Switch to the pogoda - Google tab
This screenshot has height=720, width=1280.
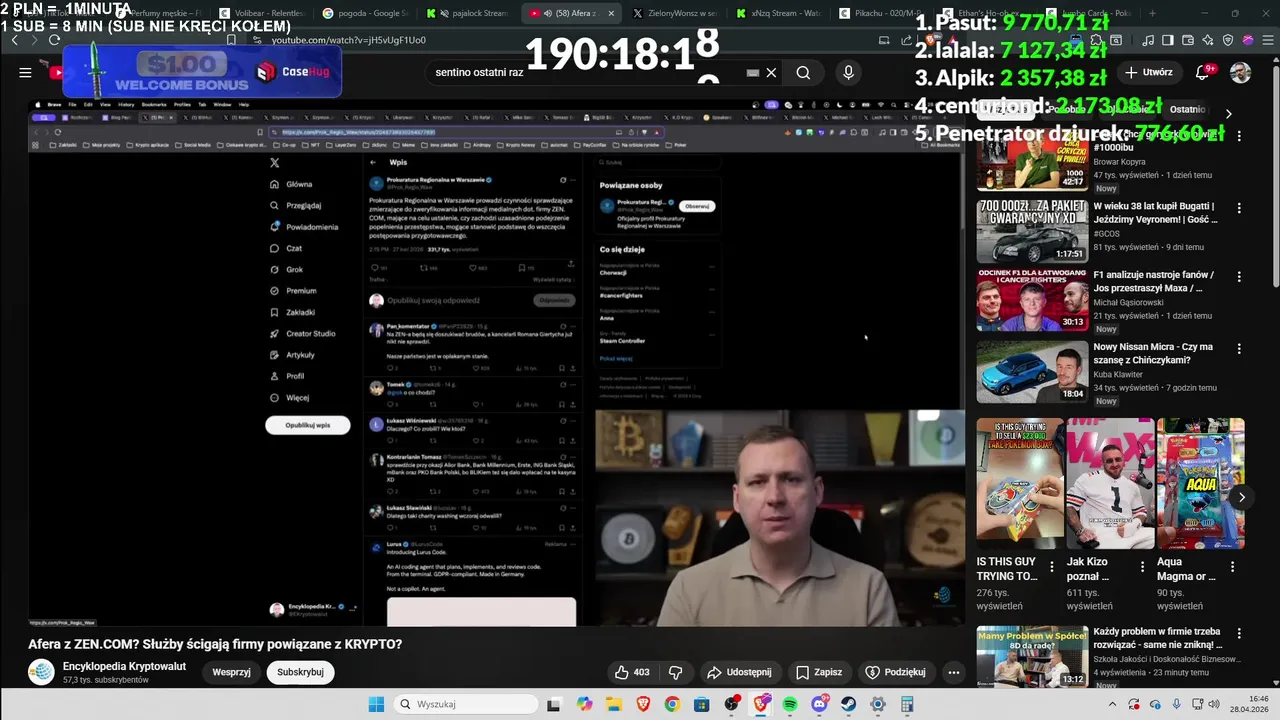pyautogui.click(x=365, y=14)
